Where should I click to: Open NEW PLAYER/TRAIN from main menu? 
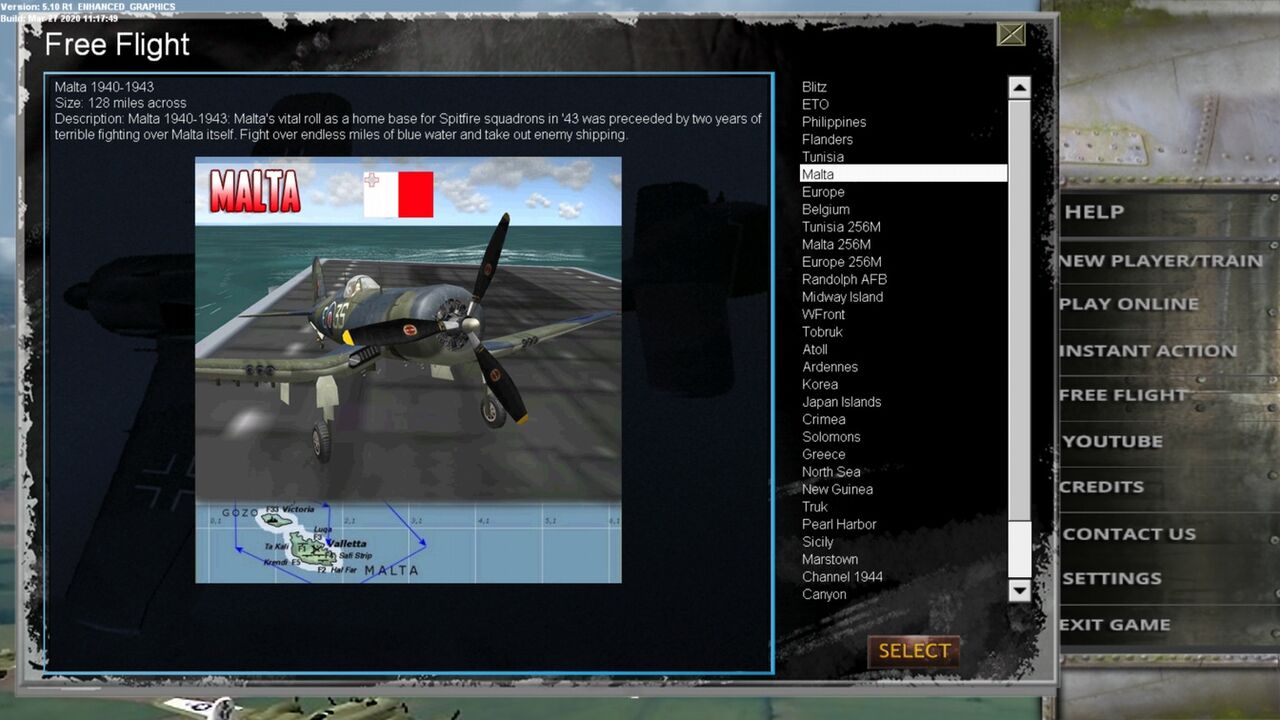tap(1161, 260)
